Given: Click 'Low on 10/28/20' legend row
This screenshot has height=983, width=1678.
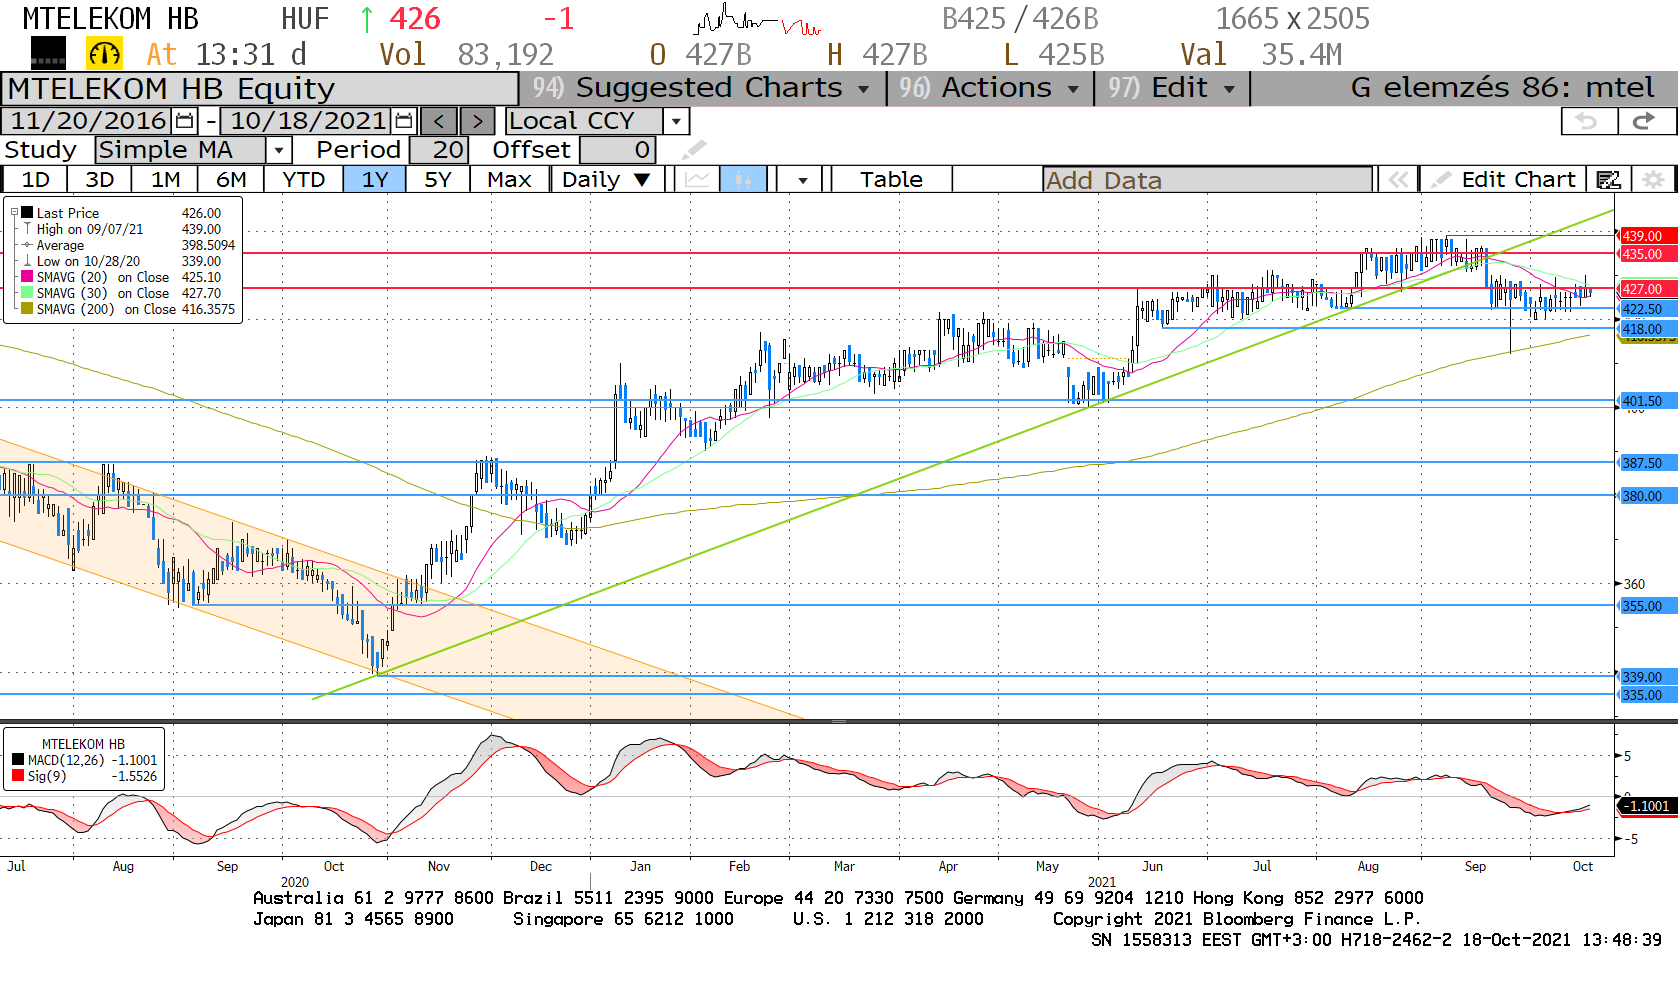Looking at the screenshot, I should point(122,261).
